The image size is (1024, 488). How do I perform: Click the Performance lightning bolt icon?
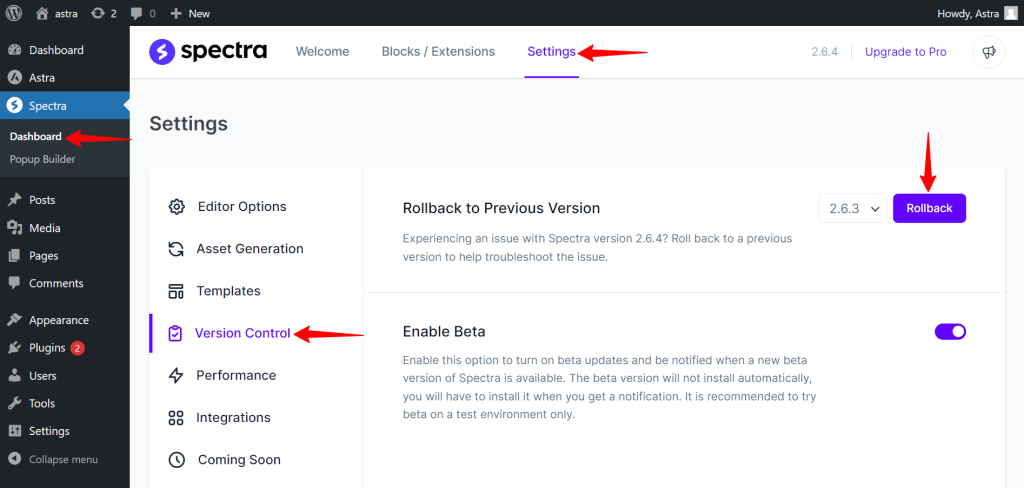point(177,376)
